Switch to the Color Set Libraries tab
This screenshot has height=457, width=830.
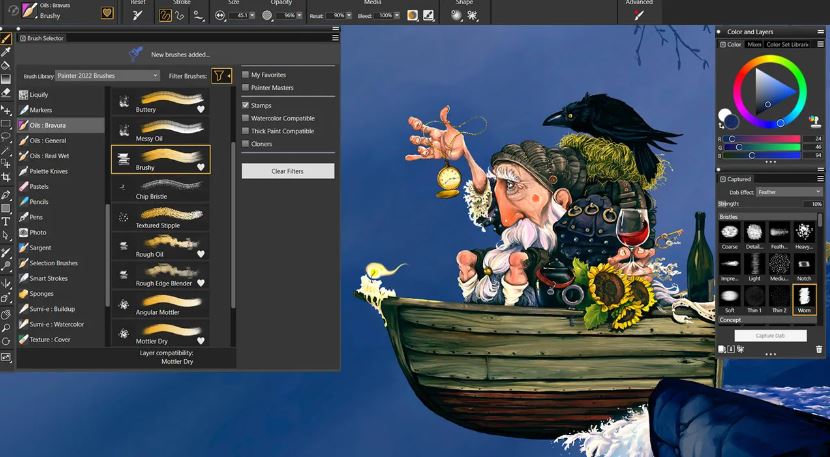(787, 44)
